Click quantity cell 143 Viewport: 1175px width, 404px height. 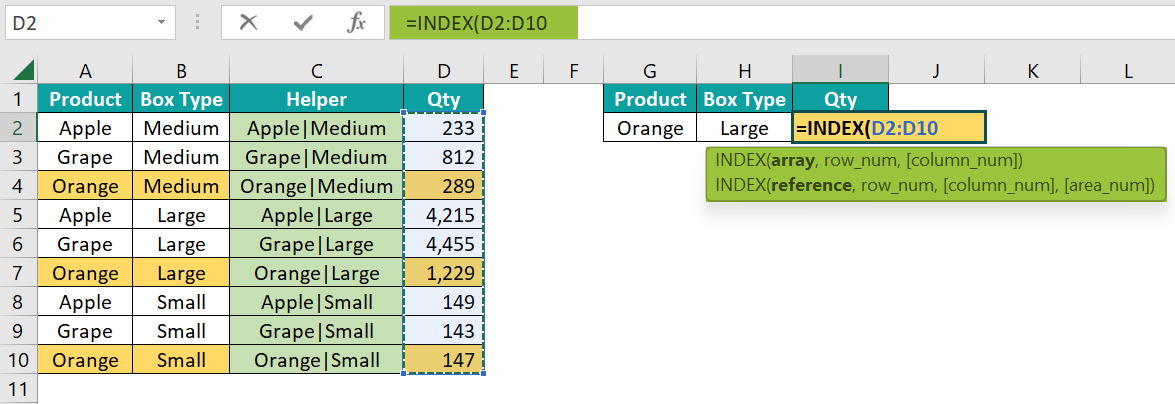pos(444,331)
